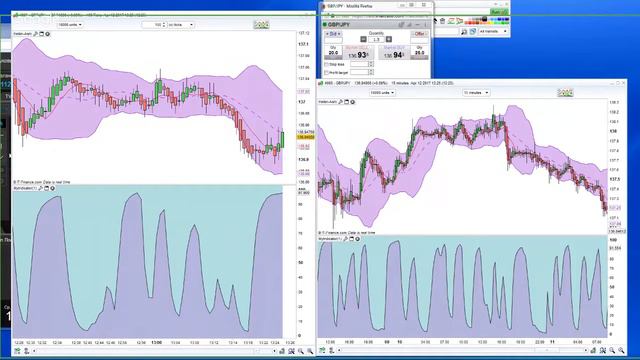Viewport: 640px width, 360px height.
Task: Click the Market BUY 136.94 button
Action: point(394,53)
